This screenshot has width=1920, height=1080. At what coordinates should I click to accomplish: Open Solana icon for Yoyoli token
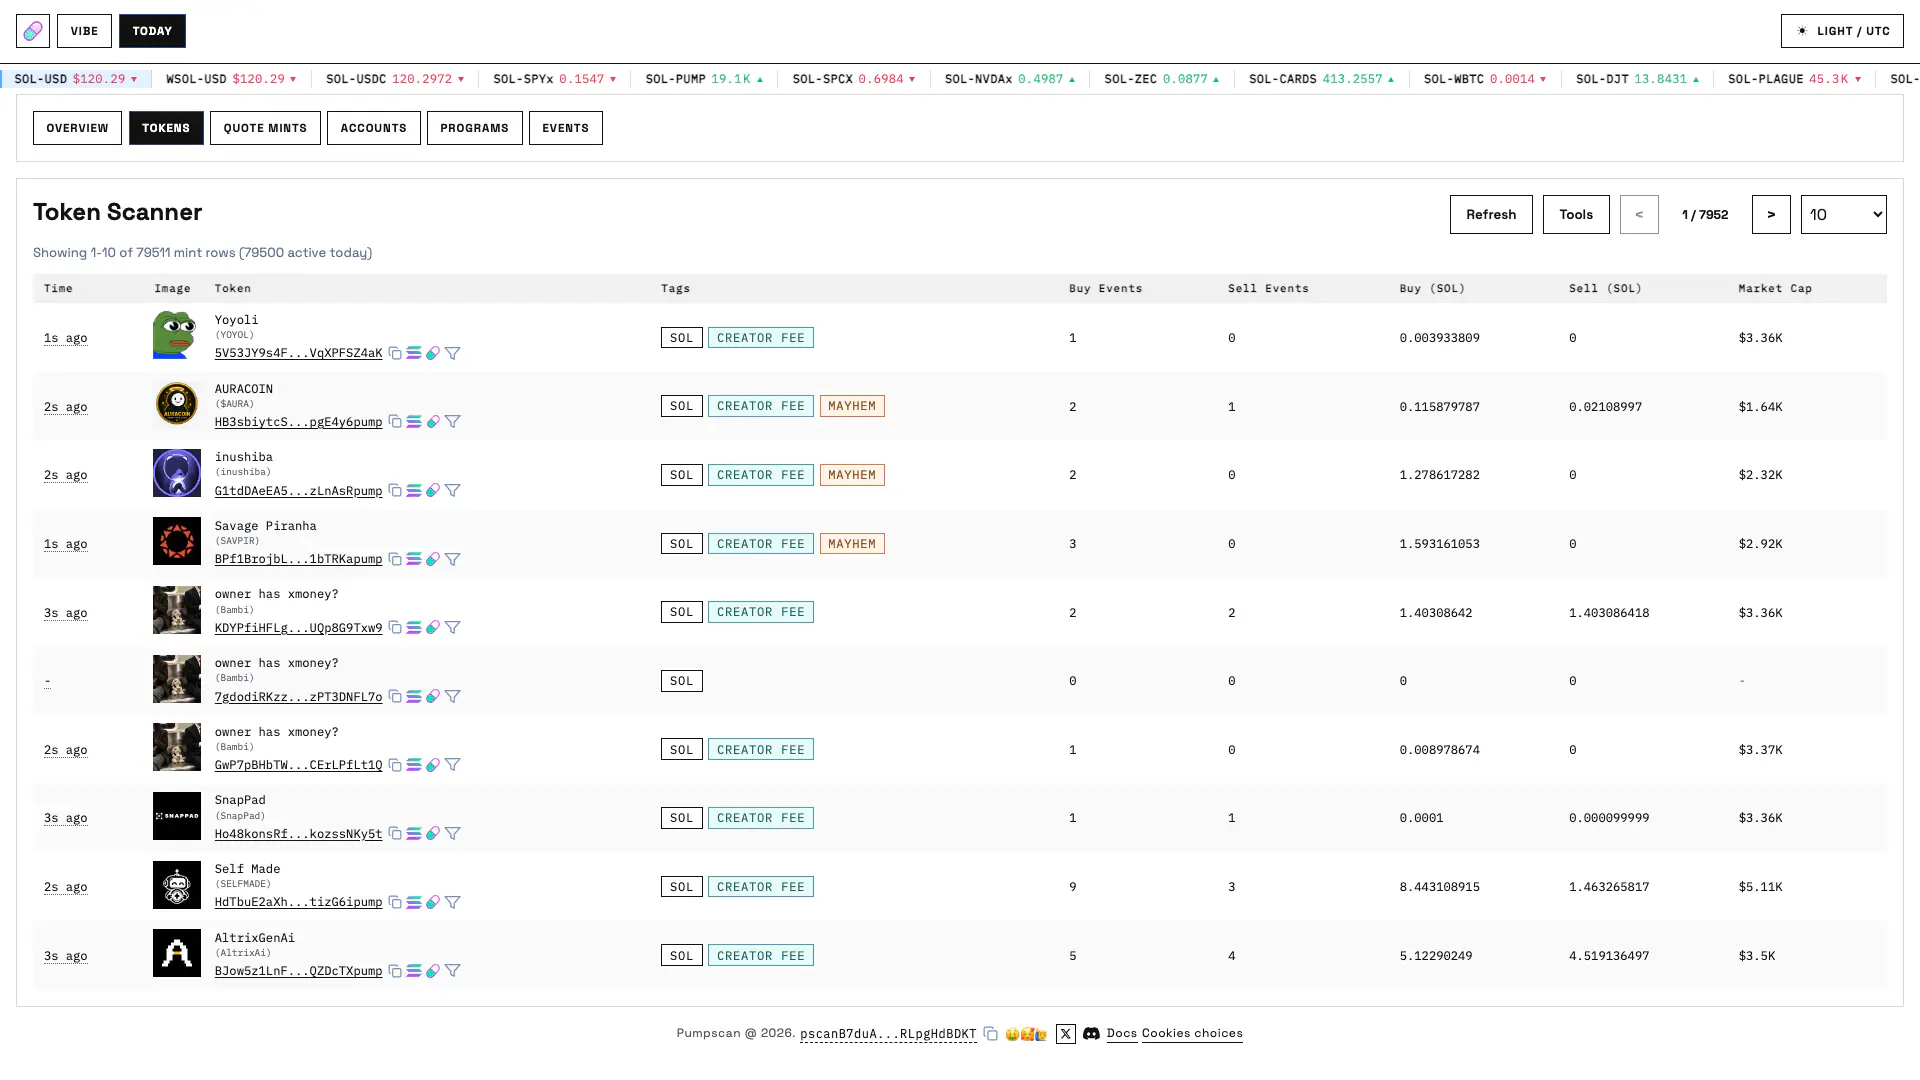pos(414,353)
